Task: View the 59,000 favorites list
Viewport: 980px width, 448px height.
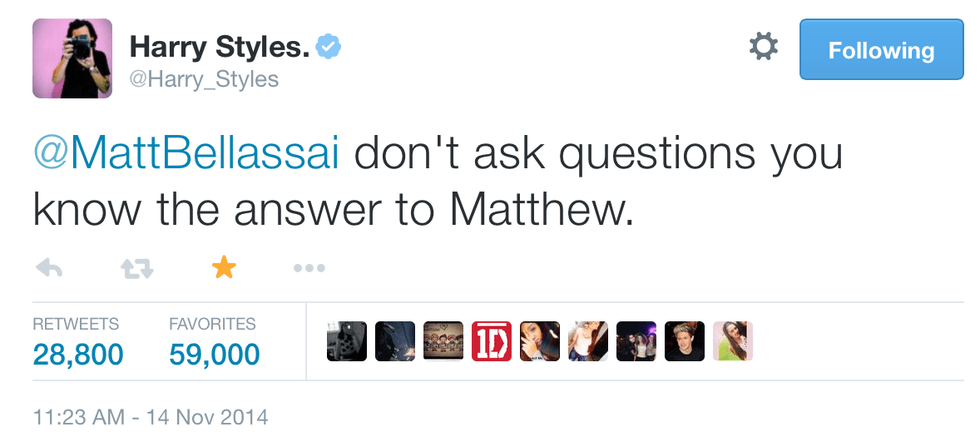Action: (x=214, y=353)
